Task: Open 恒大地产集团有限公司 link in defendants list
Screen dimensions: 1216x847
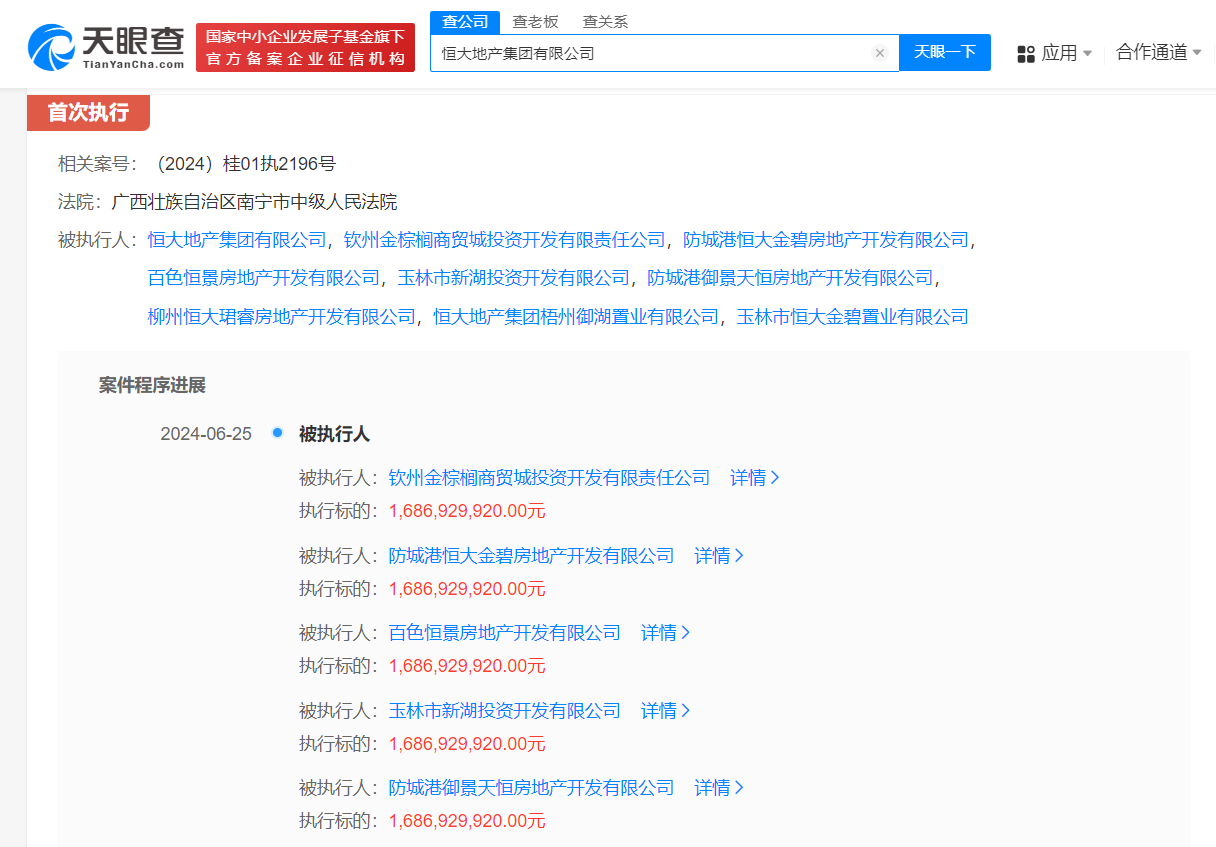Action: click(x=237, y=240)
